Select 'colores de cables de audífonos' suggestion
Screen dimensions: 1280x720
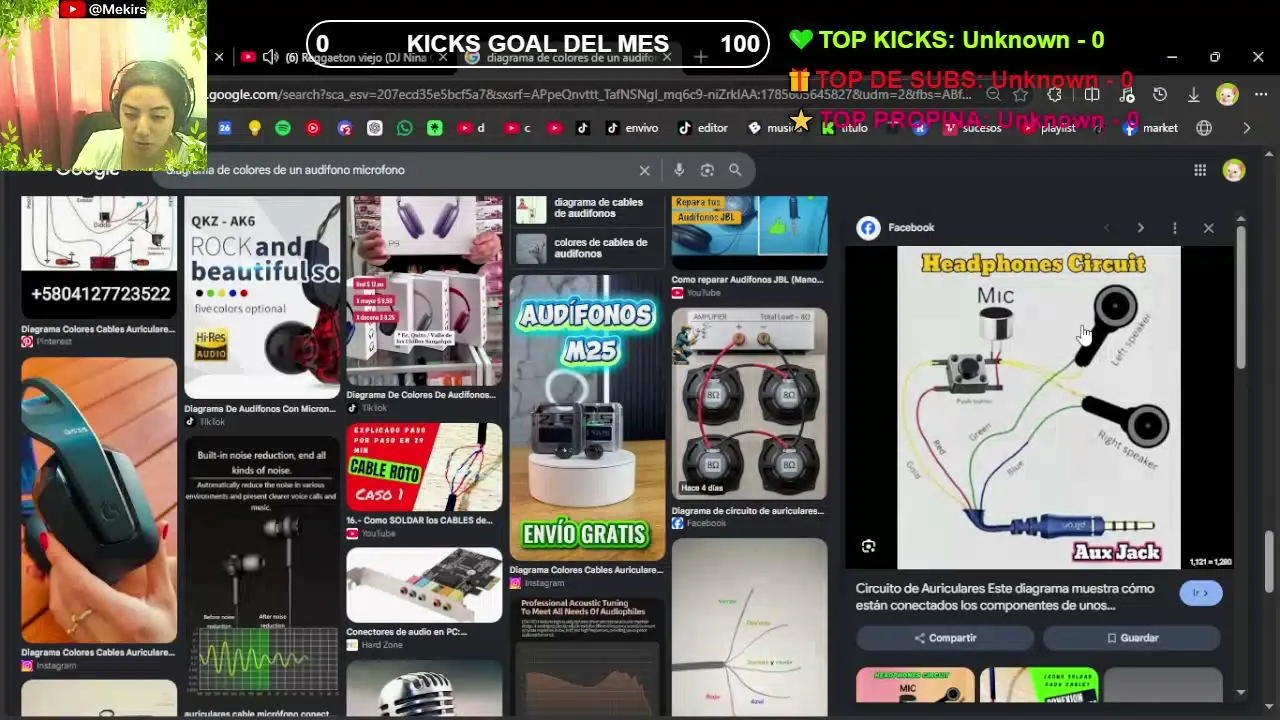point(587,247)
